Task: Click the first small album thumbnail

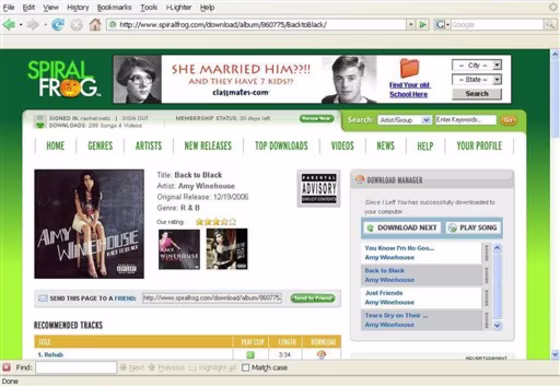Action: [179, 249]
